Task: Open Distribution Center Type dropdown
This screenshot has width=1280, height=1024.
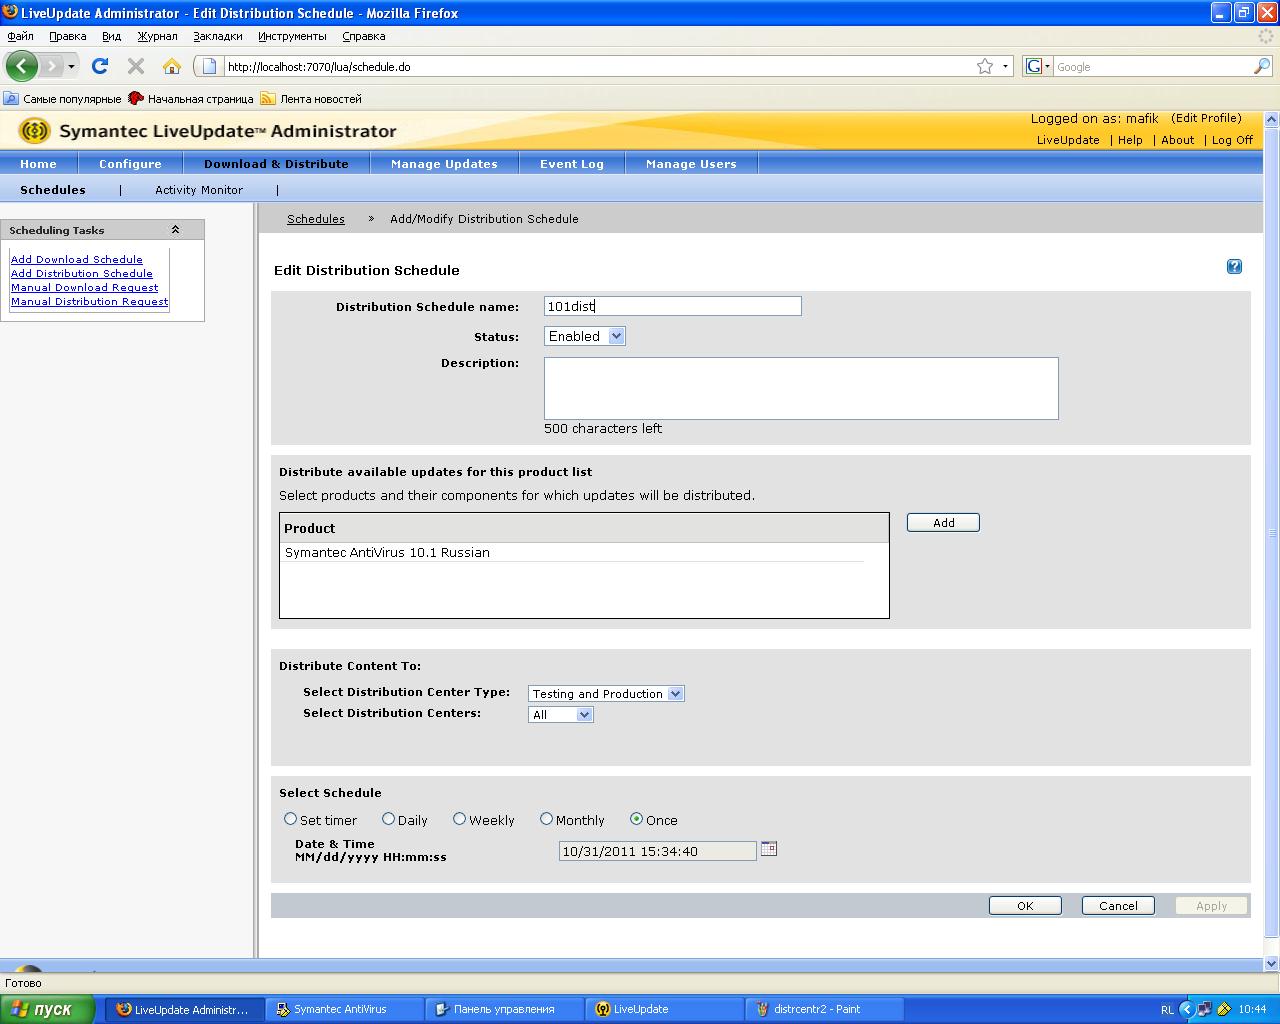Action: pos(606,693)
